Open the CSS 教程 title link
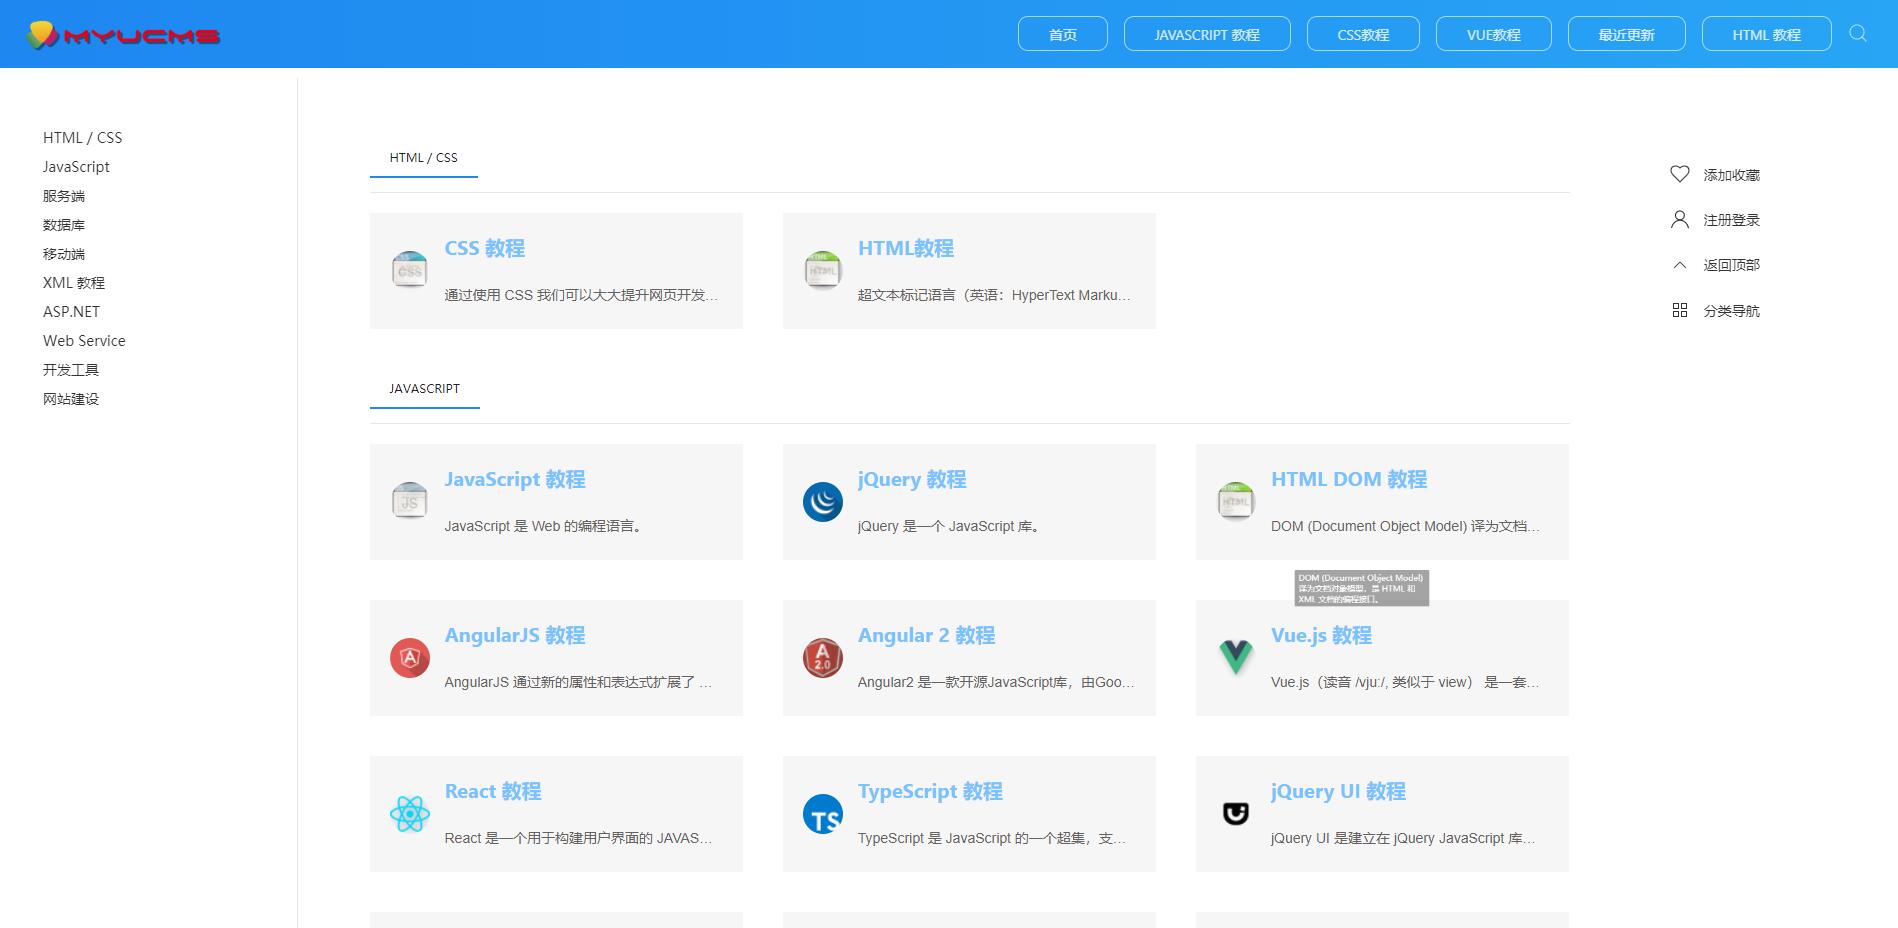The image size is (1898, 928). [x=485, y=248]
